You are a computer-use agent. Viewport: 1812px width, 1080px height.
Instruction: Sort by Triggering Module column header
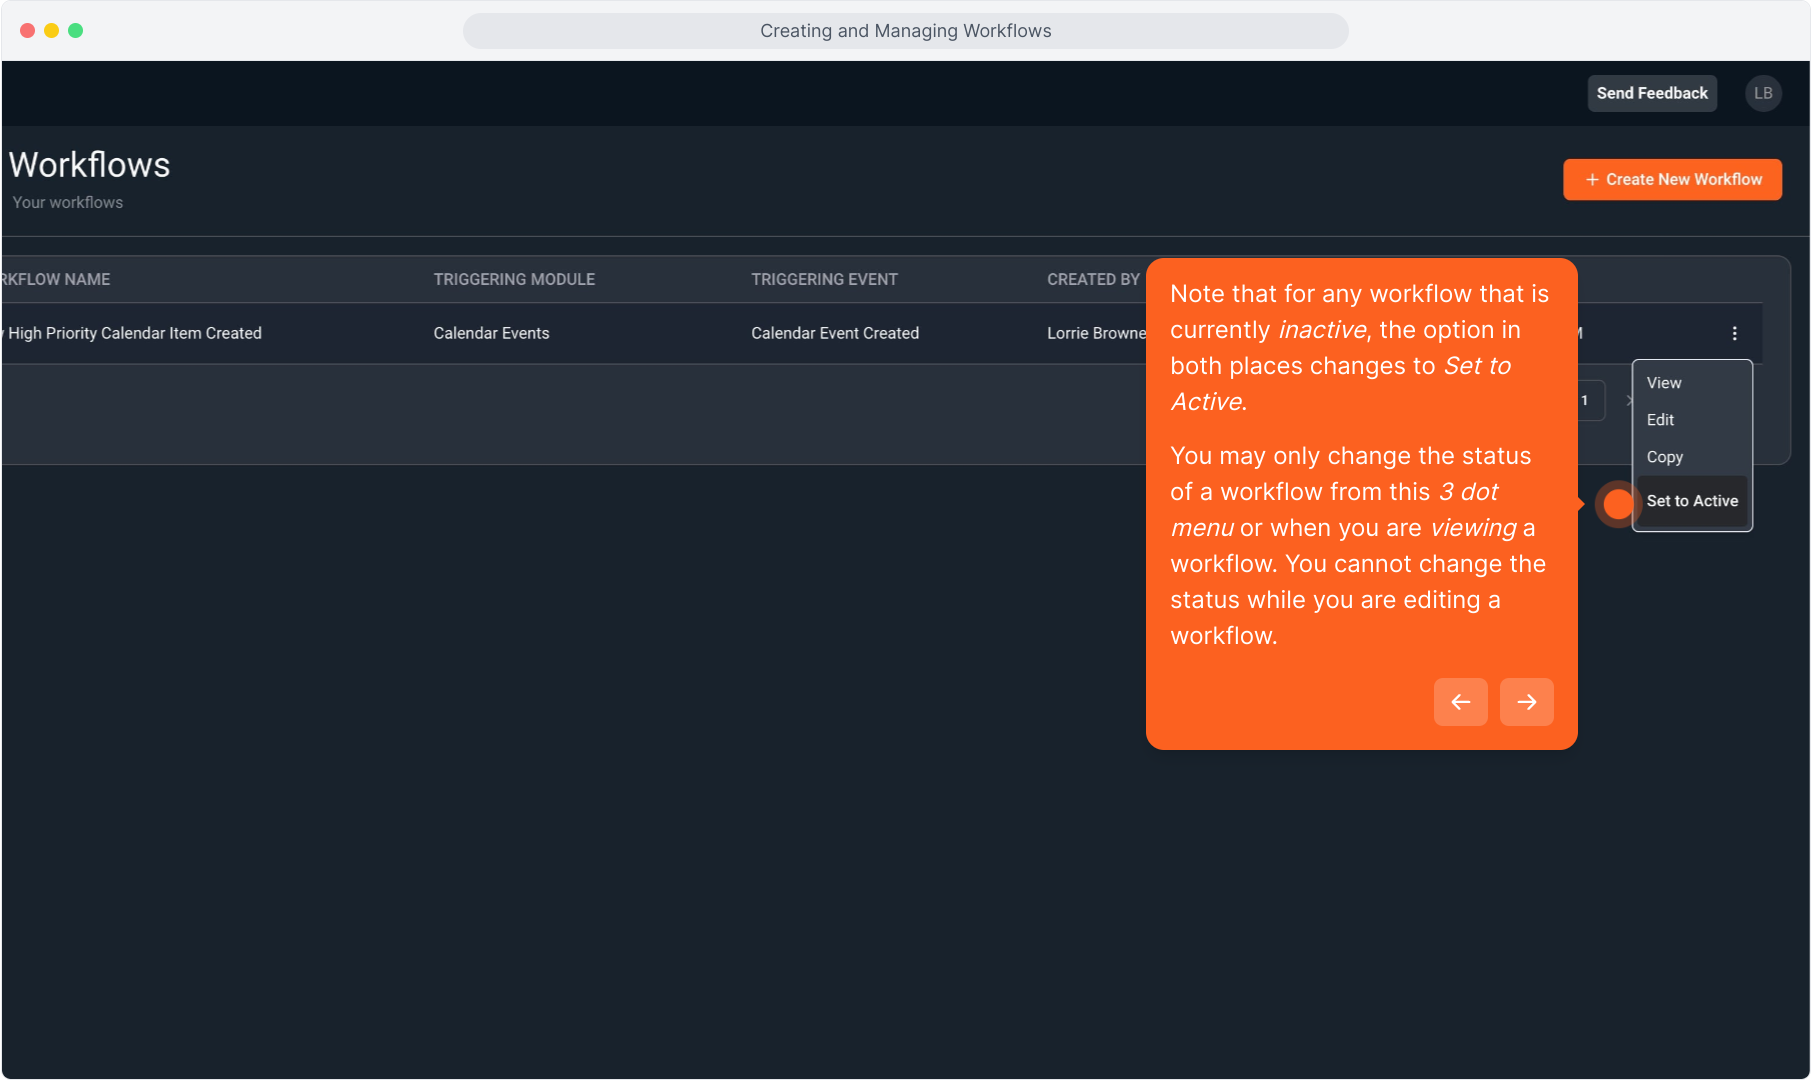(514, 280)
